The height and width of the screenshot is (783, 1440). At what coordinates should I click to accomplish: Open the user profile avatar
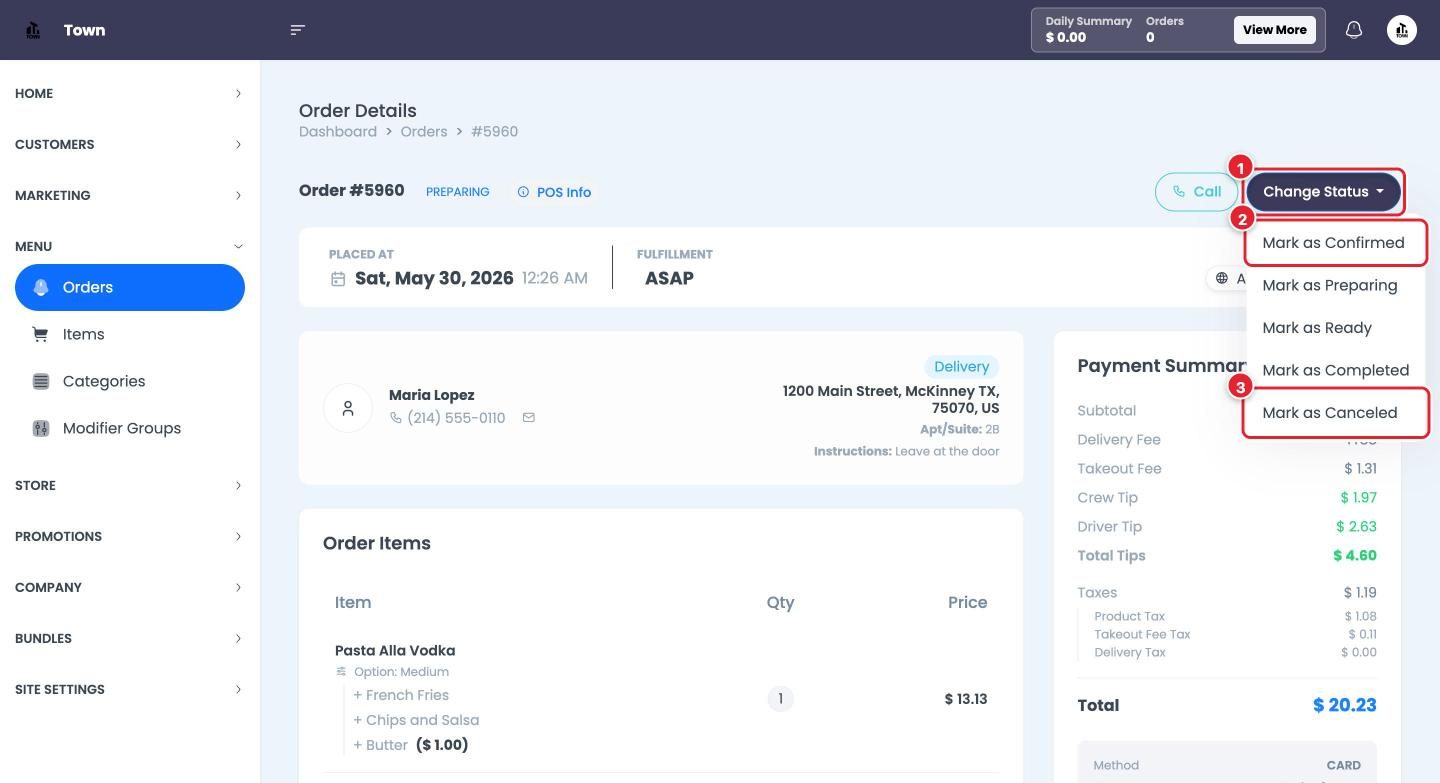click(x=1402, y=30)
